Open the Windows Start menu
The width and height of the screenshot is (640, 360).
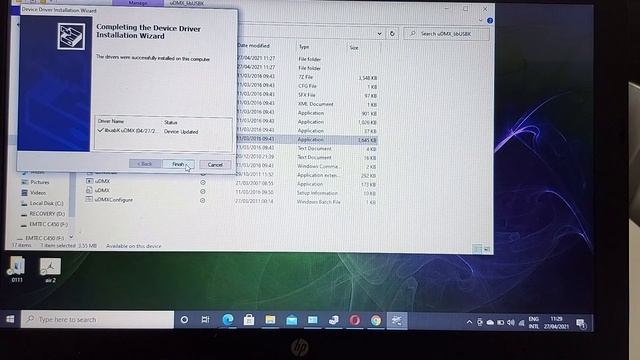(10, 319)
